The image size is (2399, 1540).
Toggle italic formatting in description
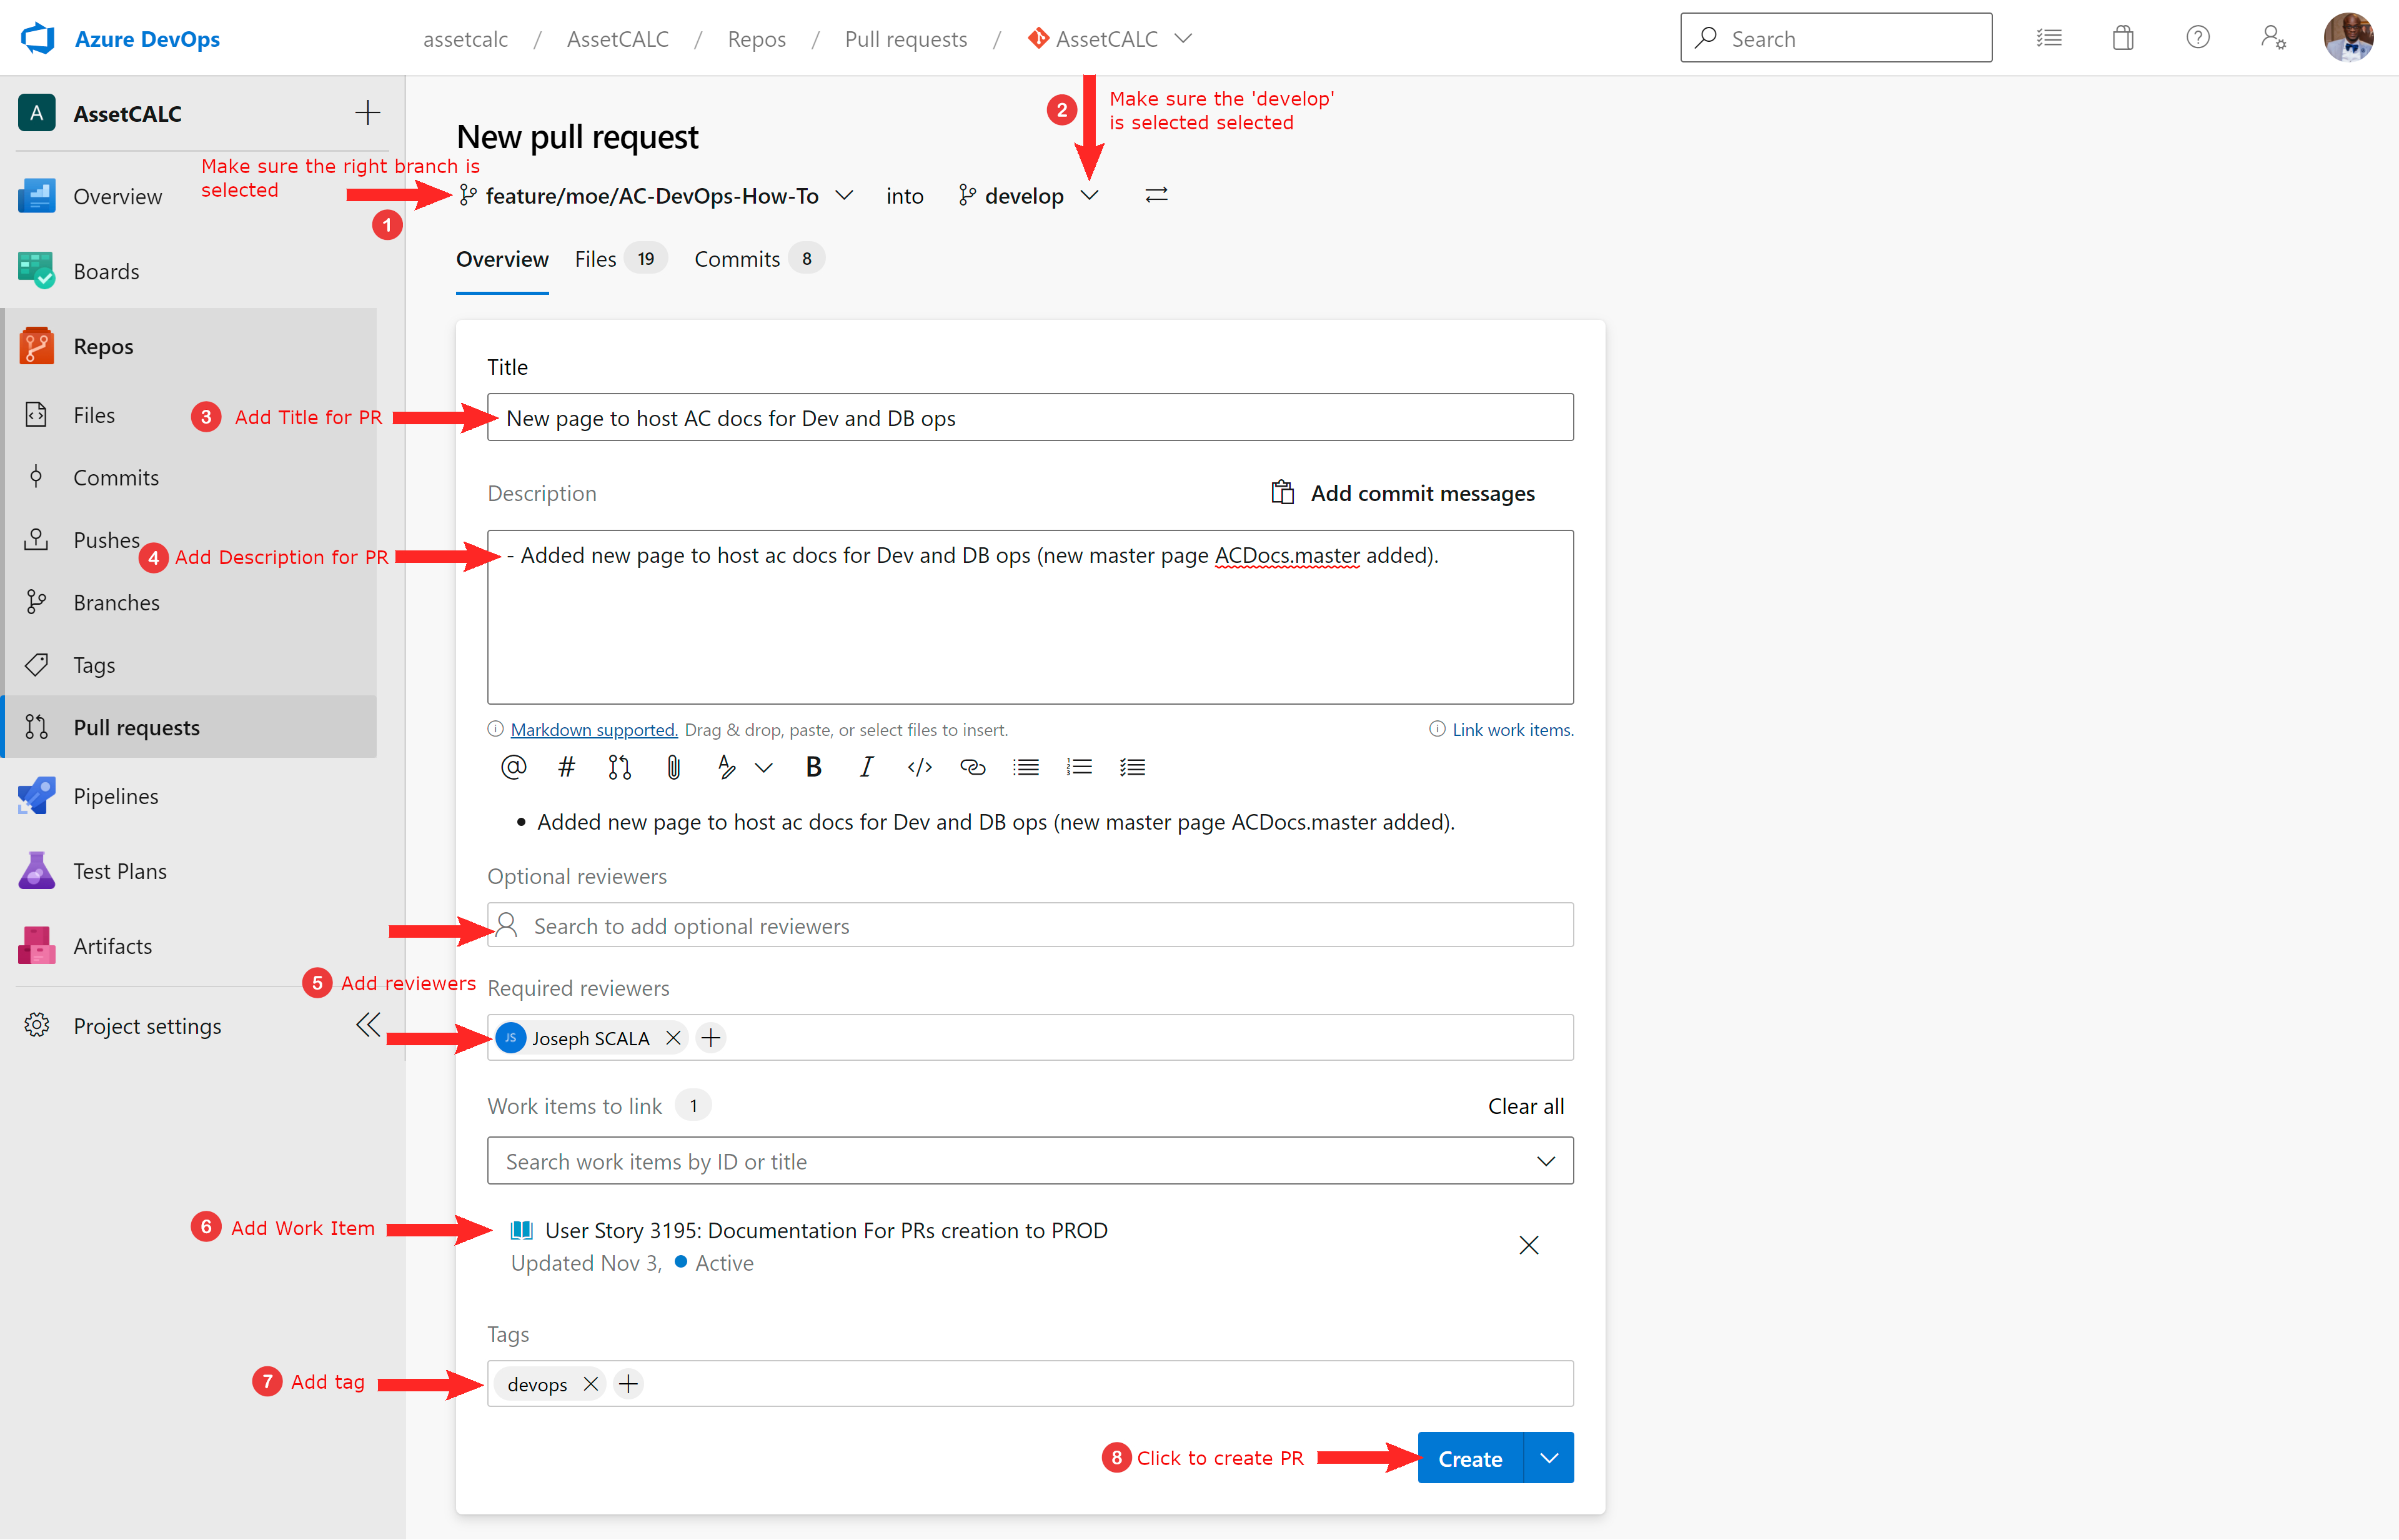point(866,767)
